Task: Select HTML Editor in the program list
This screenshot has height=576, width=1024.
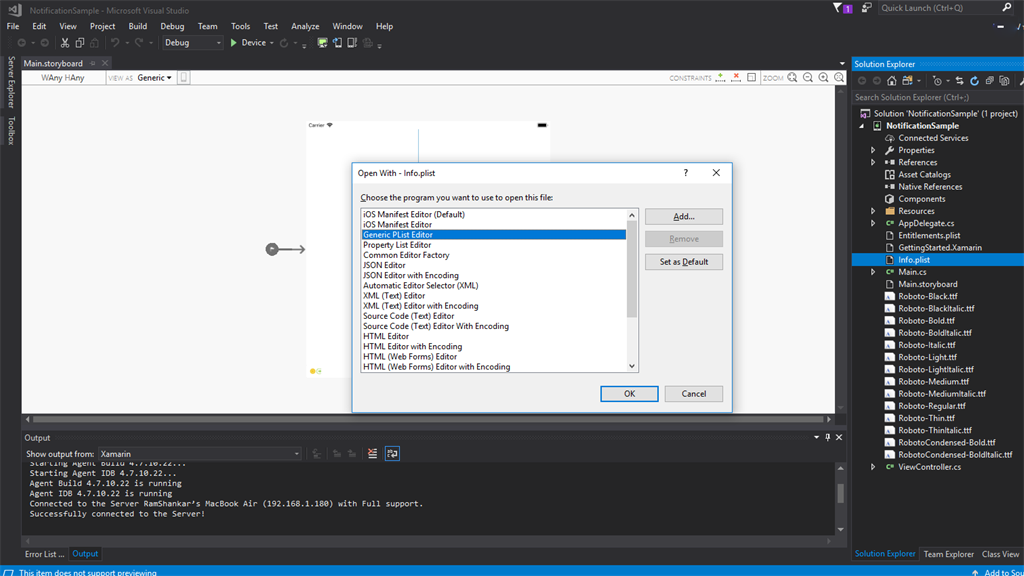Action: 493,336
